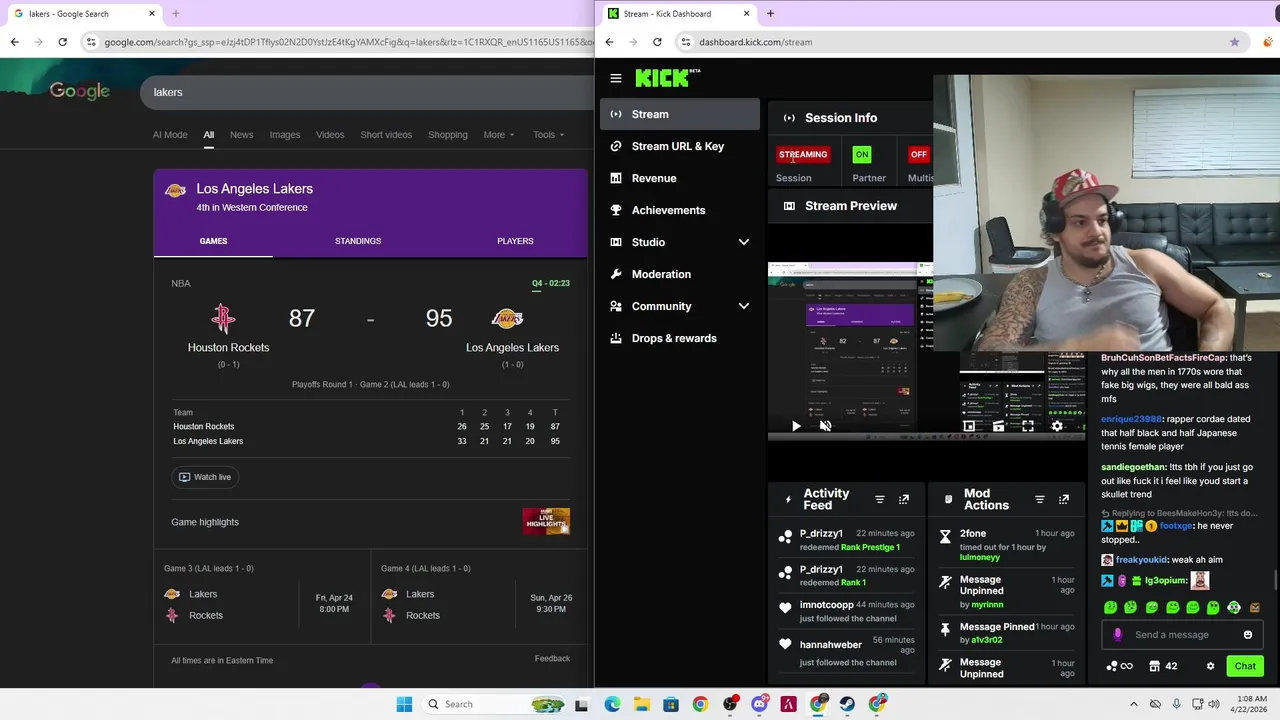This screenshot has height=720, width=1280.
Task: Click Feedback link under Lakers card
Action: coord(552,658)
